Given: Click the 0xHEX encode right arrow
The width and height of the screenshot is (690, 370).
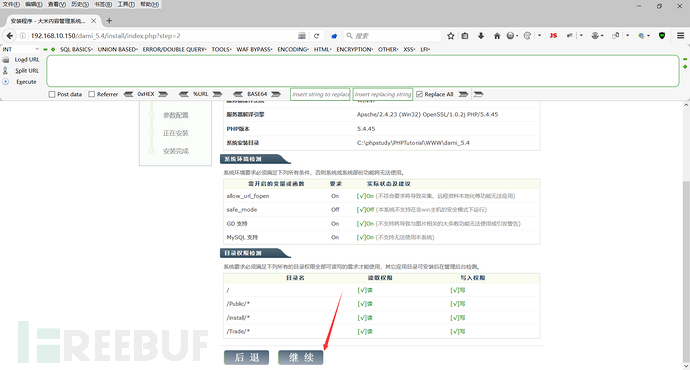Looking at the screenshot, I should click(x=163, y=94).
